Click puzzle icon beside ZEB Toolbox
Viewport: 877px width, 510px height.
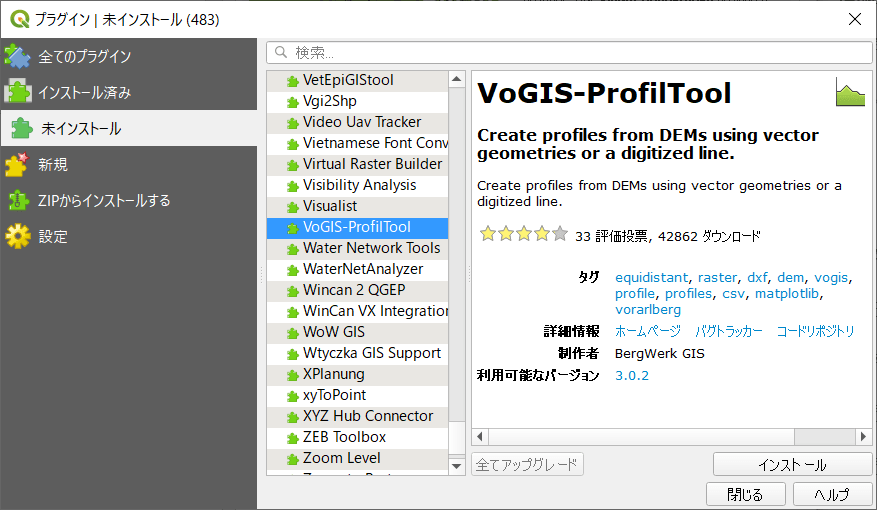(x=292, y=438)
